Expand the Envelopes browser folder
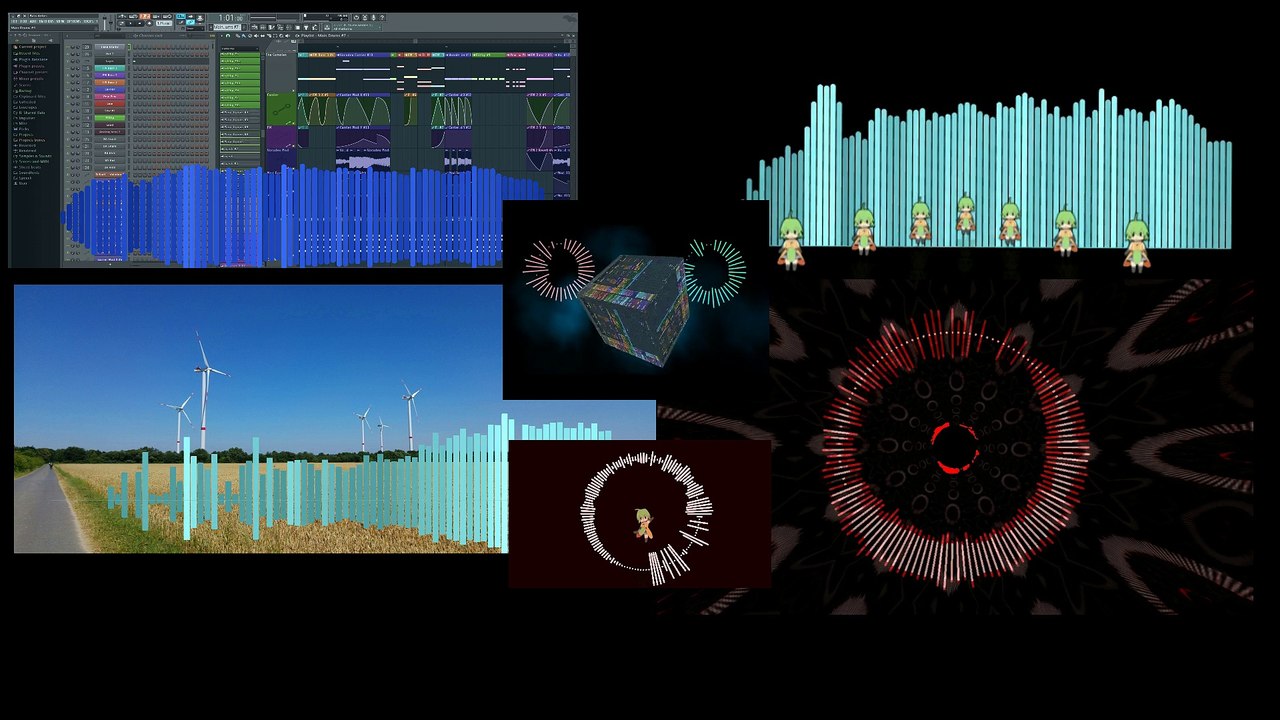This screenshot has height=720, width=1280. 27,109
